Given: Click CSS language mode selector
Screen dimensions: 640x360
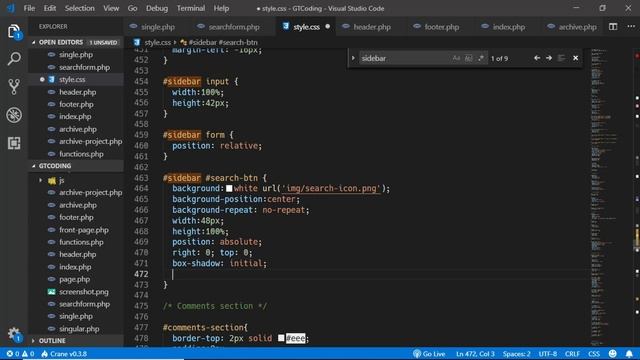Looking at the screenshot, I should [x=594, y=354].
